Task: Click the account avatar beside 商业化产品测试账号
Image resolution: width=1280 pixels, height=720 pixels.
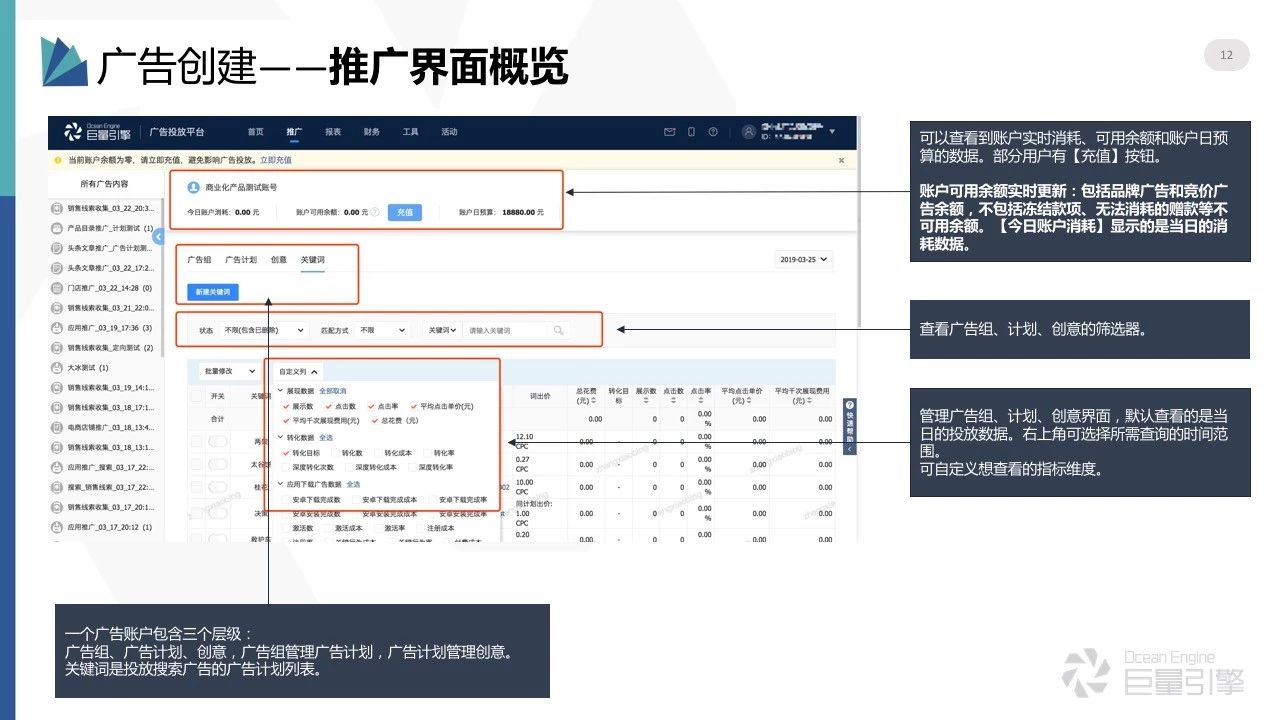Action: [x=194, y=187]
